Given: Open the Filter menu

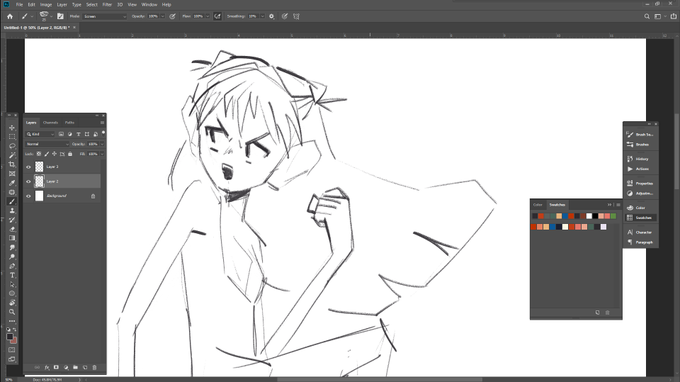Looking at the screenshot, I should point(107,4).
